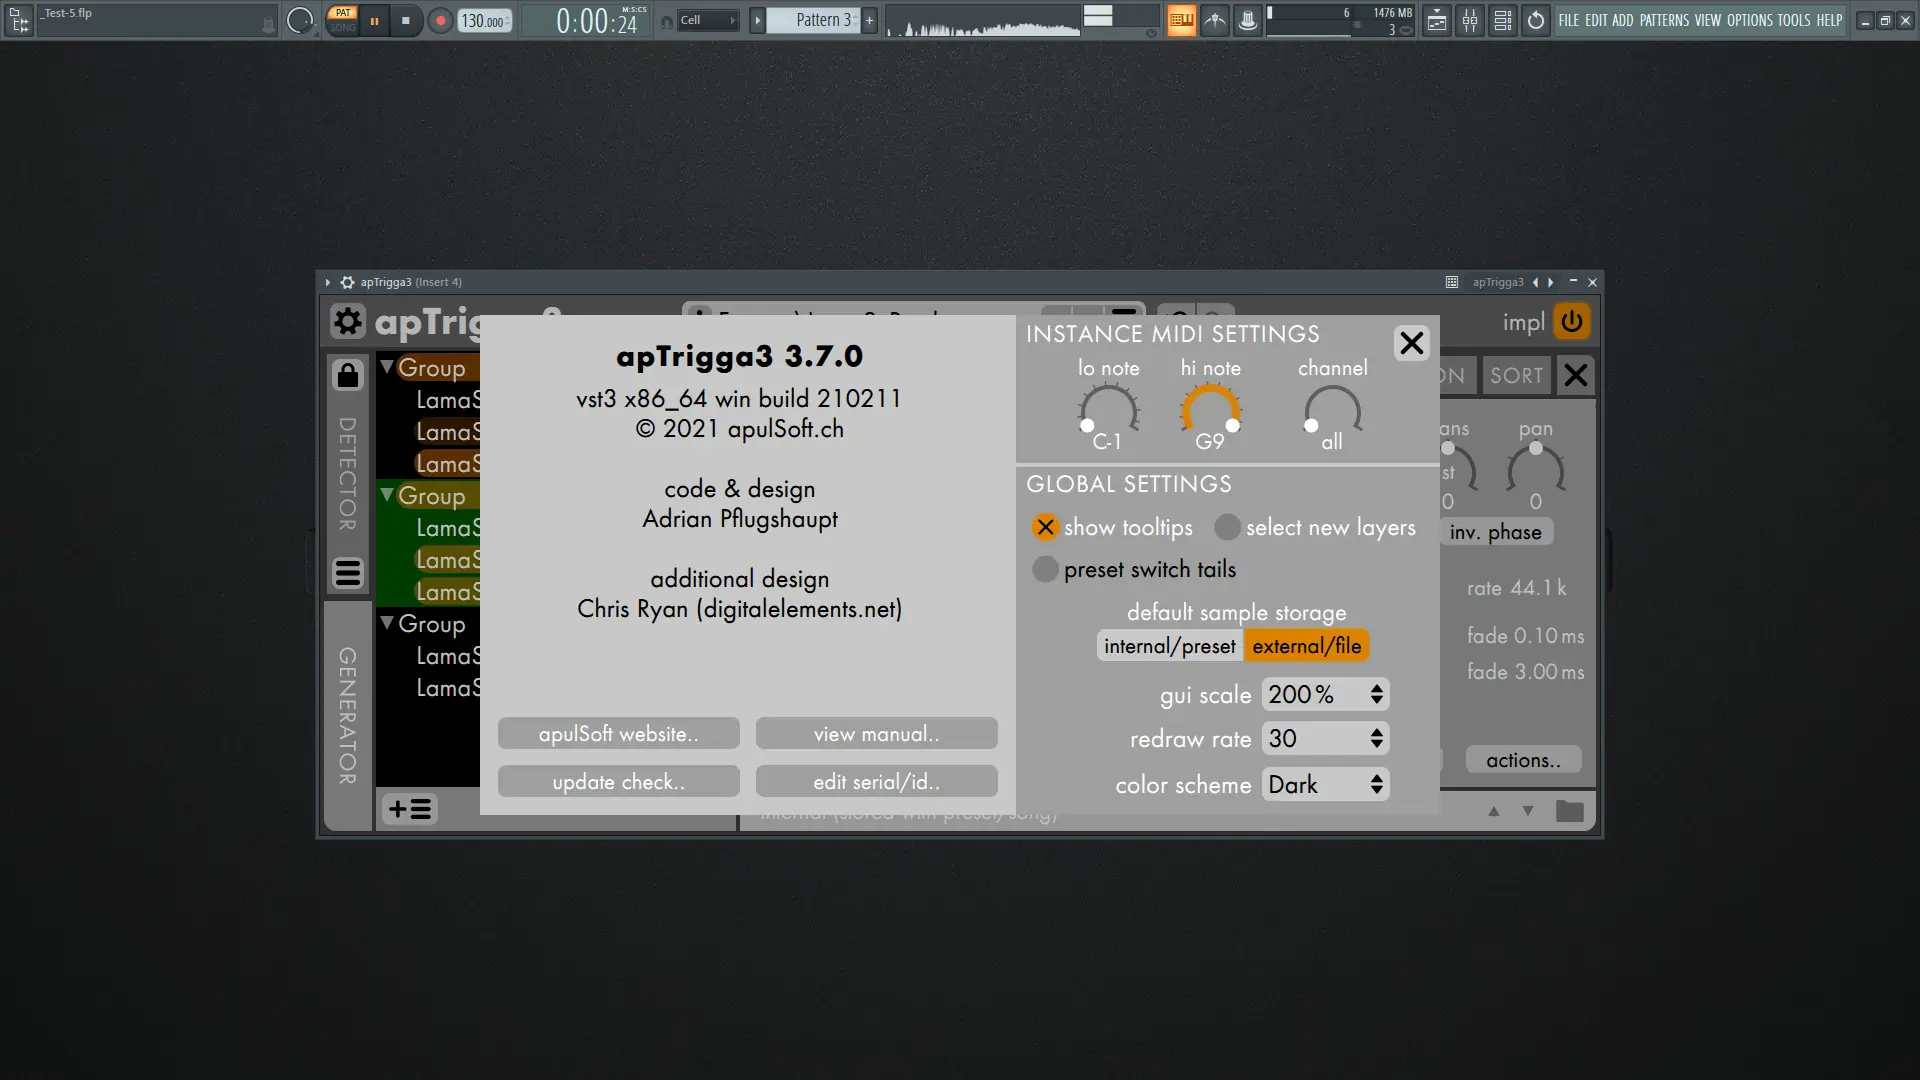Click the folder icon at bottom right

tap(1569, 811)
